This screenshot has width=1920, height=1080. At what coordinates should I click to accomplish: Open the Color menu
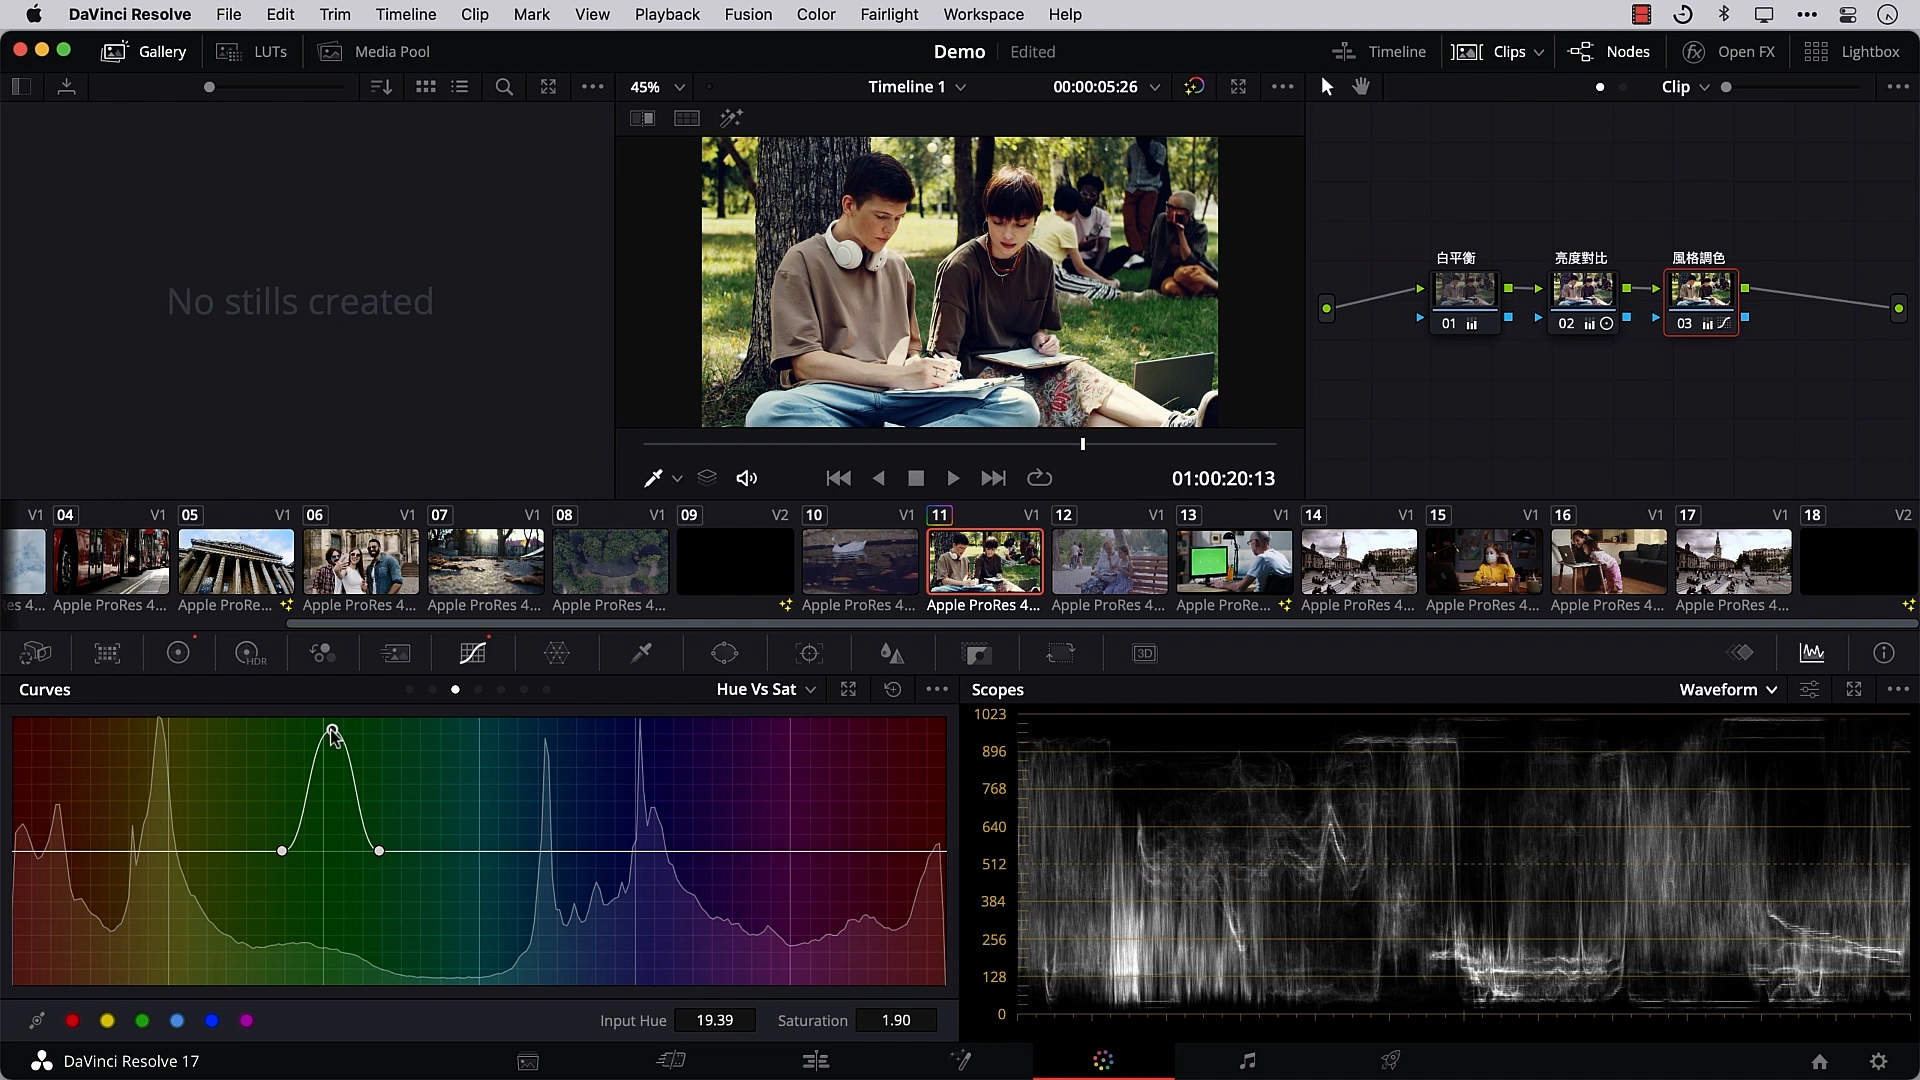[x=816, y=14]
